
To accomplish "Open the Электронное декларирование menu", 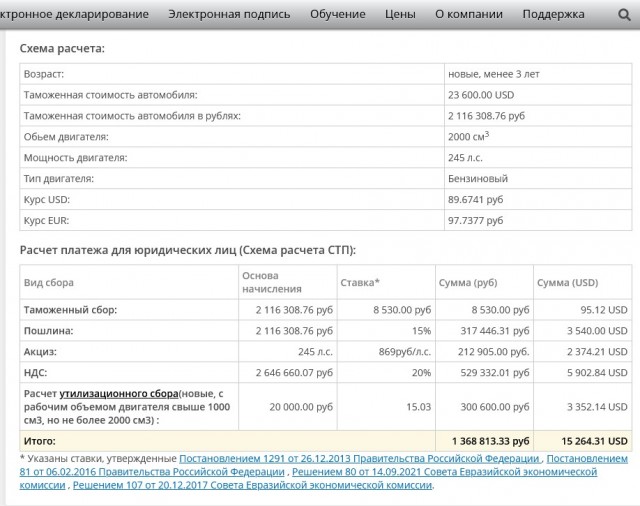I will 74,14.
